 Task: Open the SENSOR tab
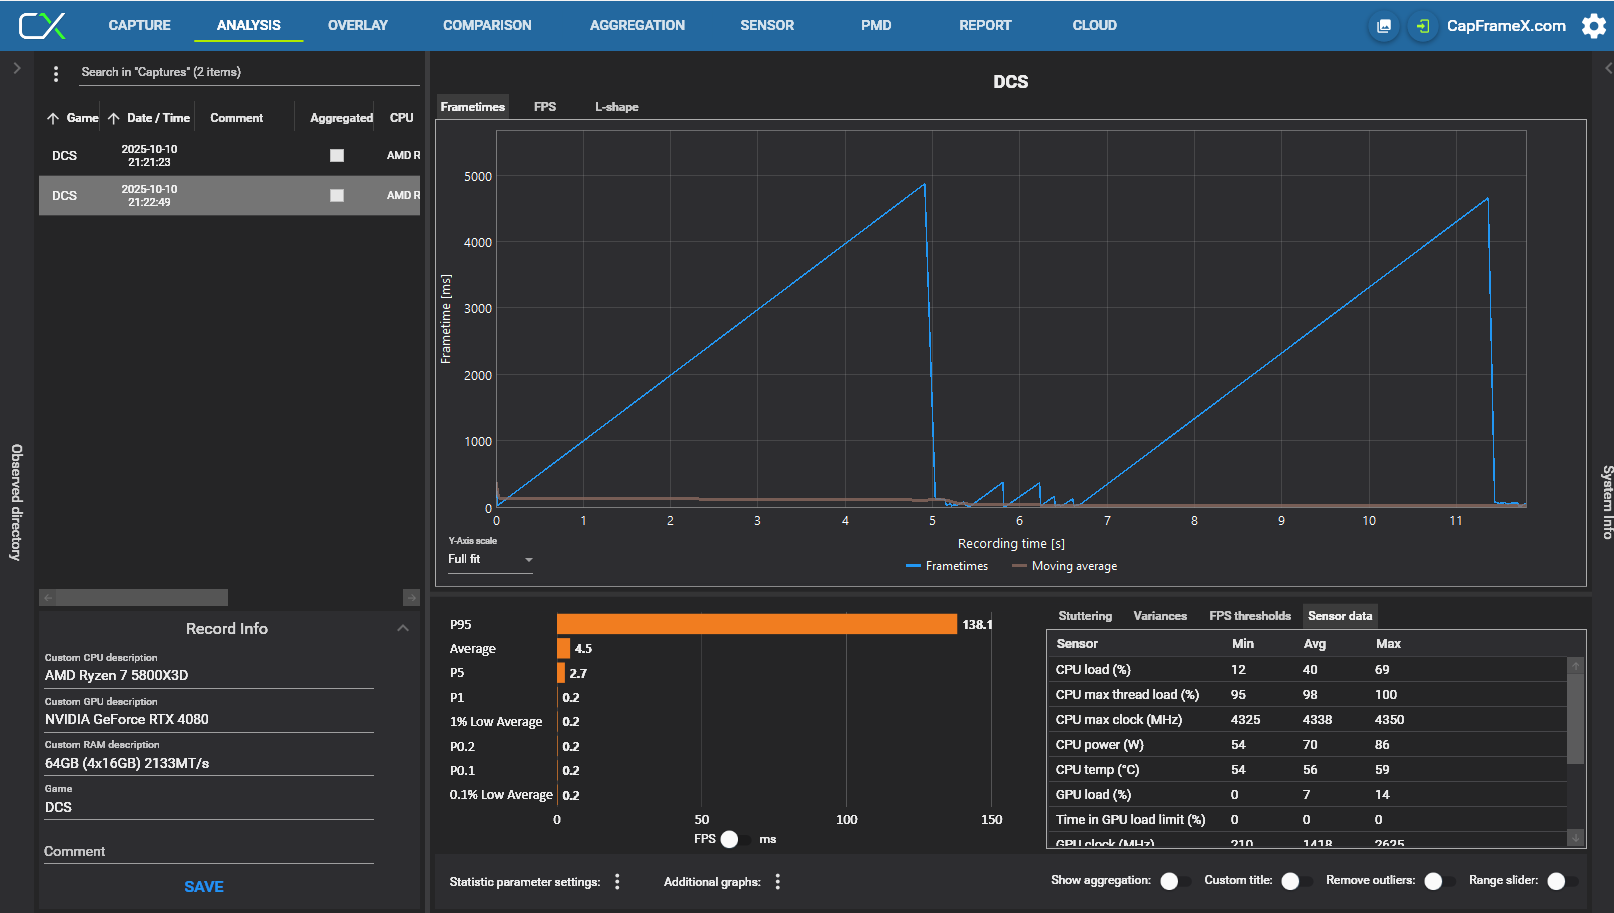[767, 25]
